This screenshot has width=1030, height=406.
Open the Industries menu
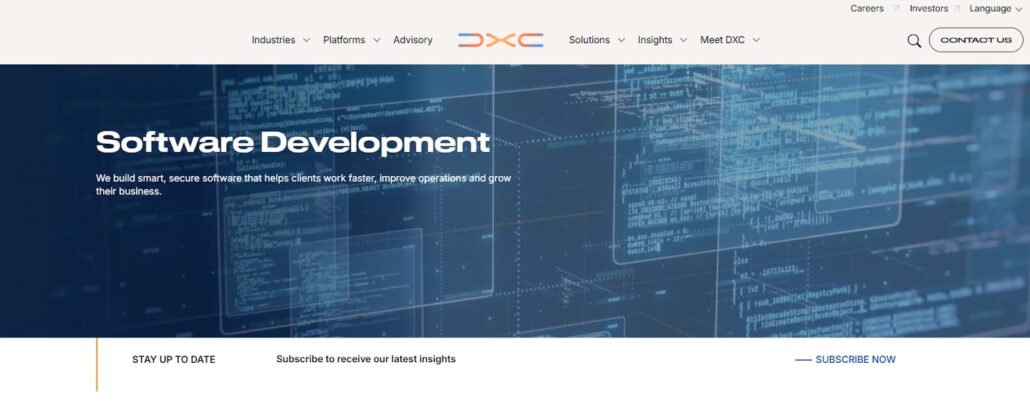point(273,40)
